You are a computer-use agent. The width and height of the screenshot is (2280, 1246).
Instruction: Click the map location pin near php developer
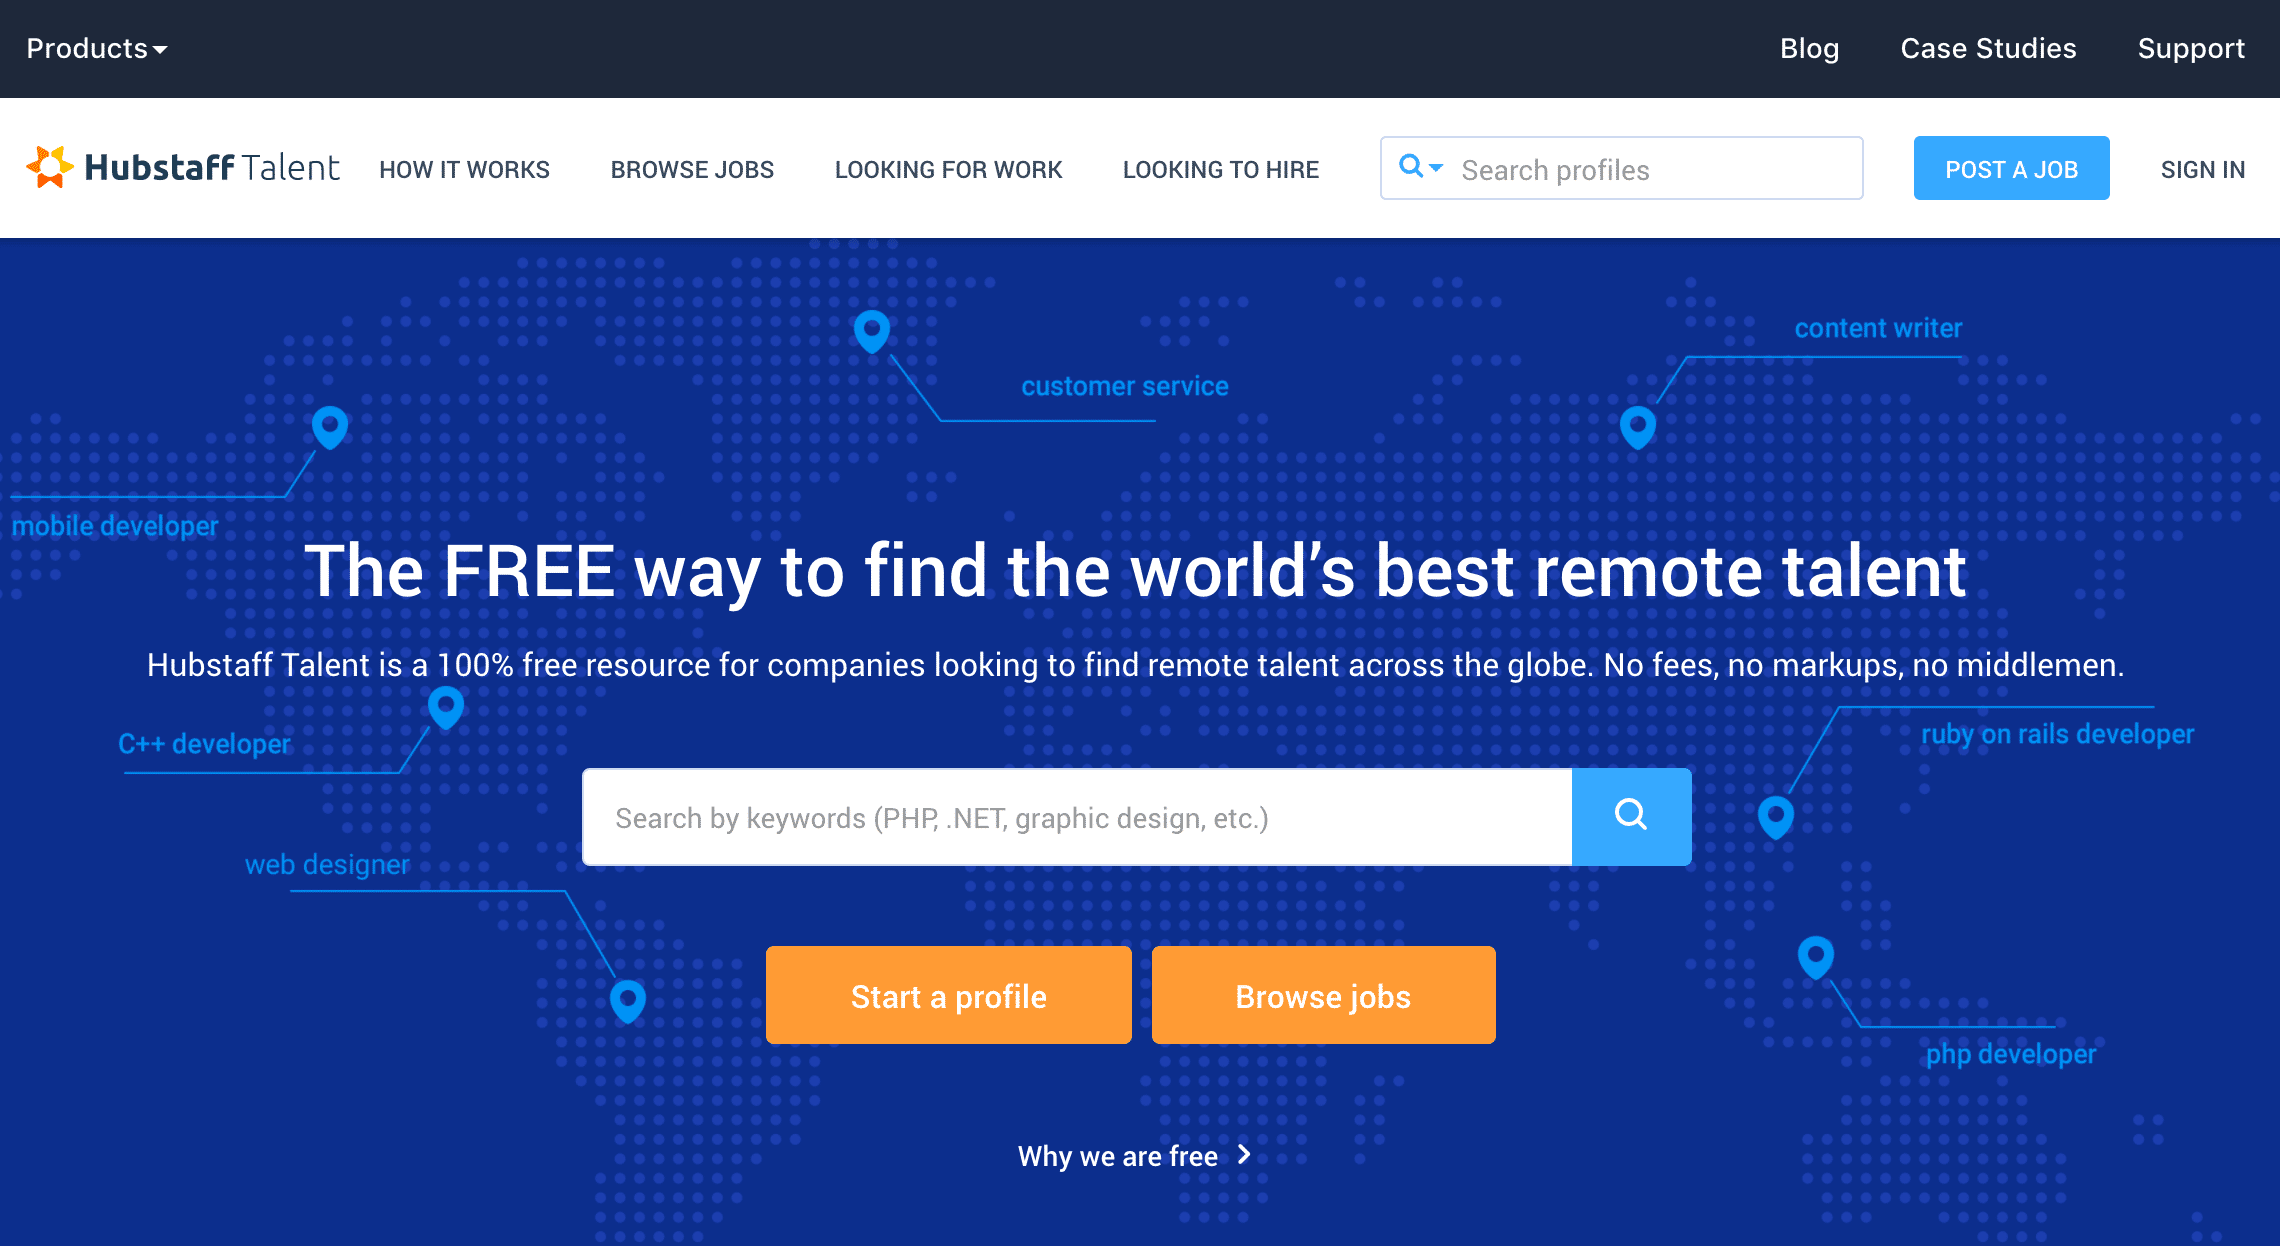[1818, 954]
